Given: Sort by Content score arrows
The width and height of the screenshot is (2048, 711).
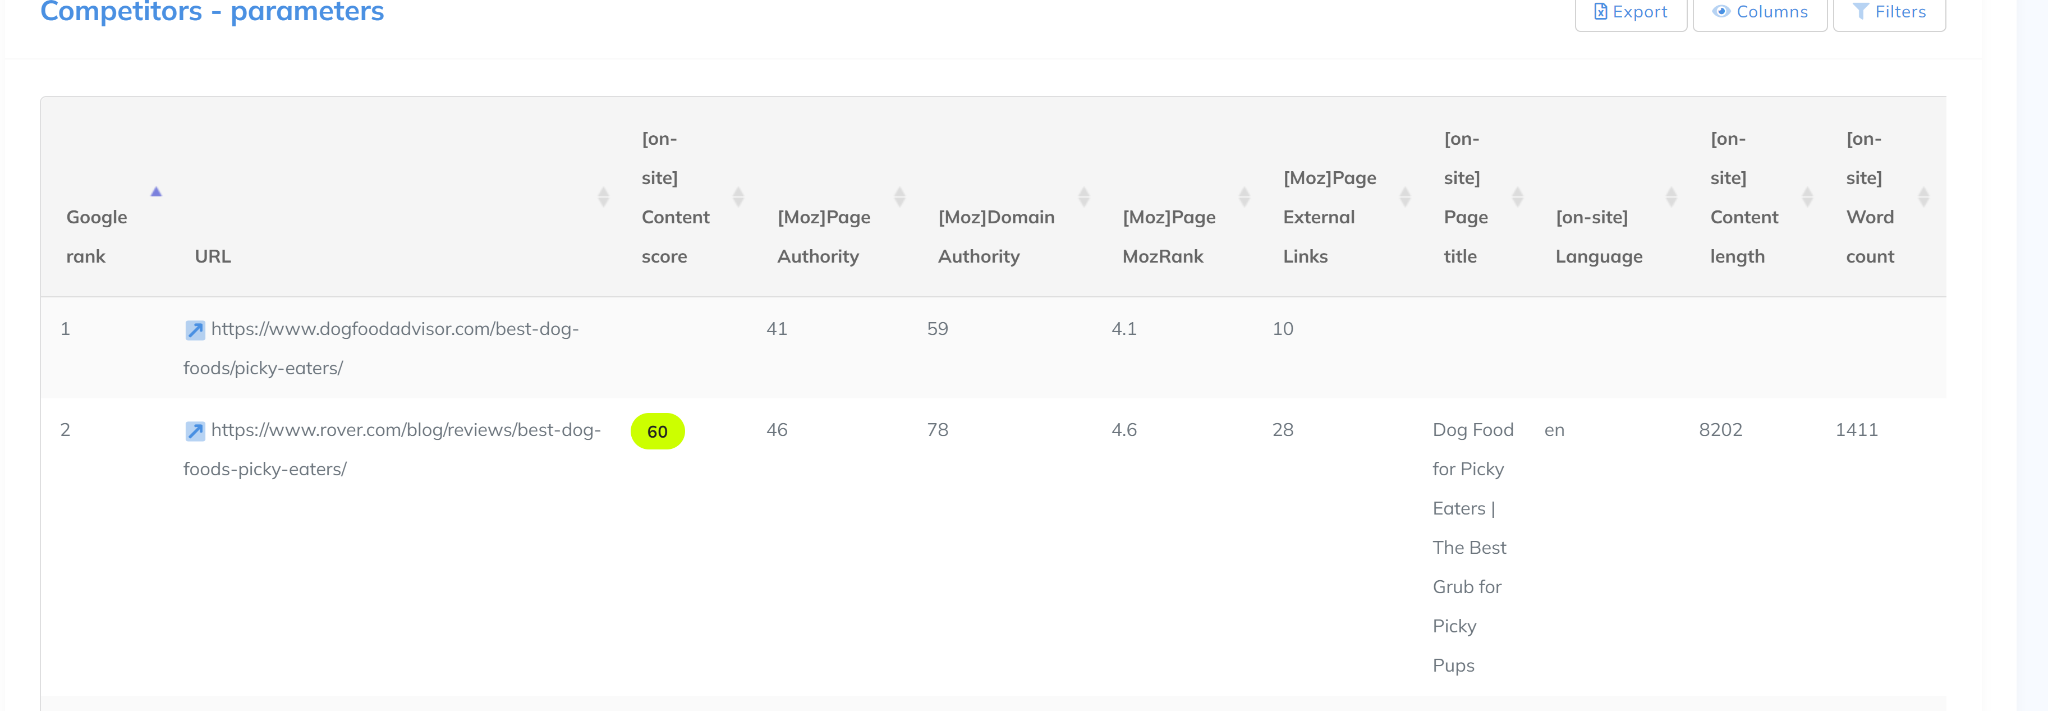Looking at the screenshot, I should point(738,197).
